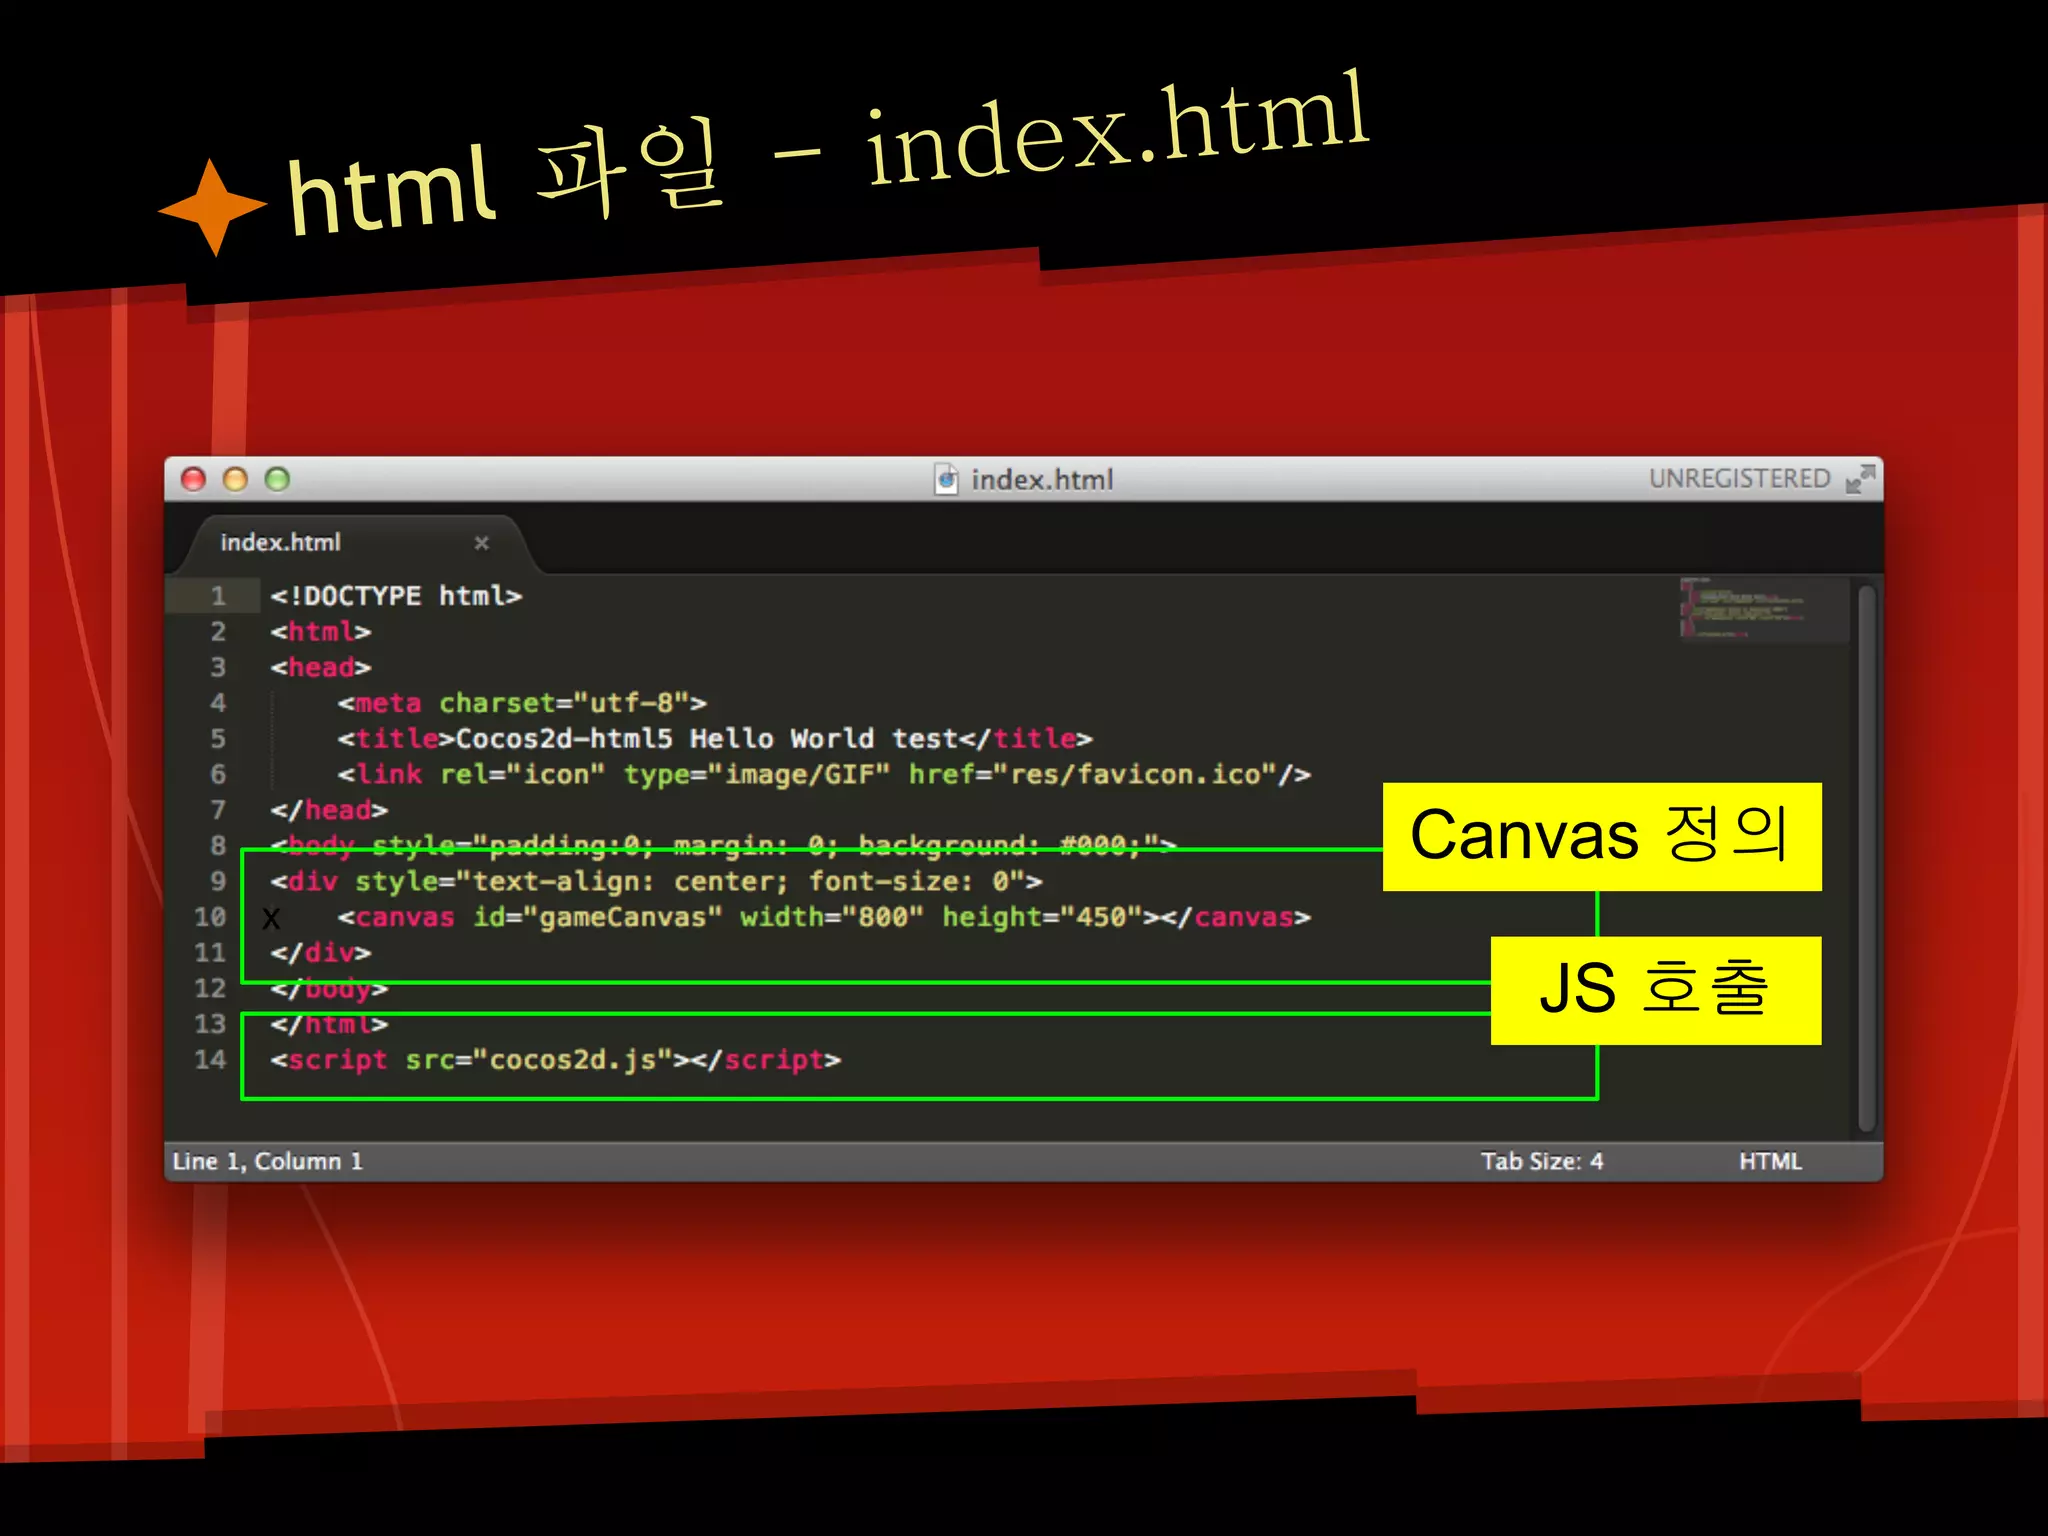
Task: Click the 'Line 1, Column 1' status text
Action: point(267,1161)
